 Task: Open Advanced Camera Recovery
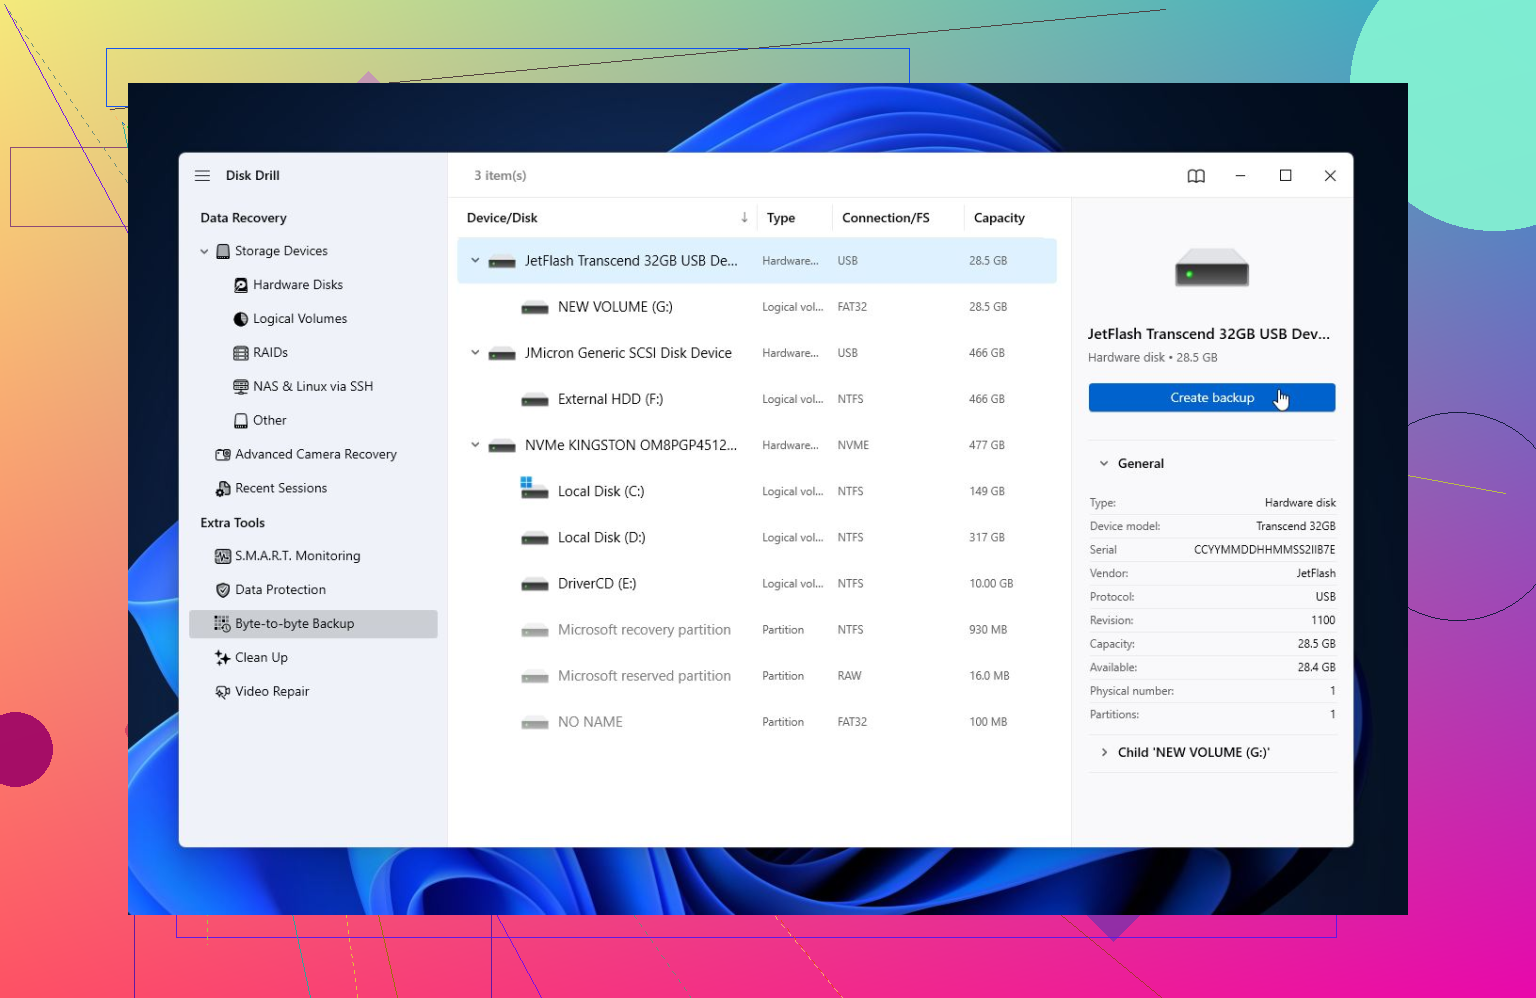316,455
